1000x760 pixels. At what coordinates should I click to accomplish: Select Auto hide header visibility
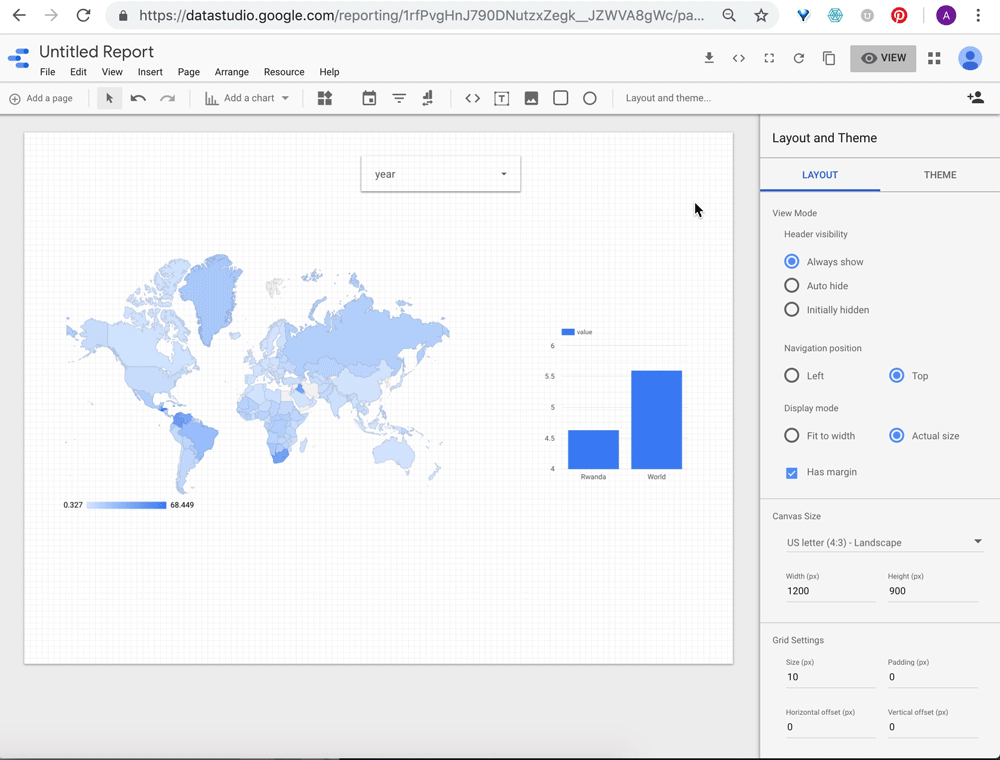click(791, 286)
